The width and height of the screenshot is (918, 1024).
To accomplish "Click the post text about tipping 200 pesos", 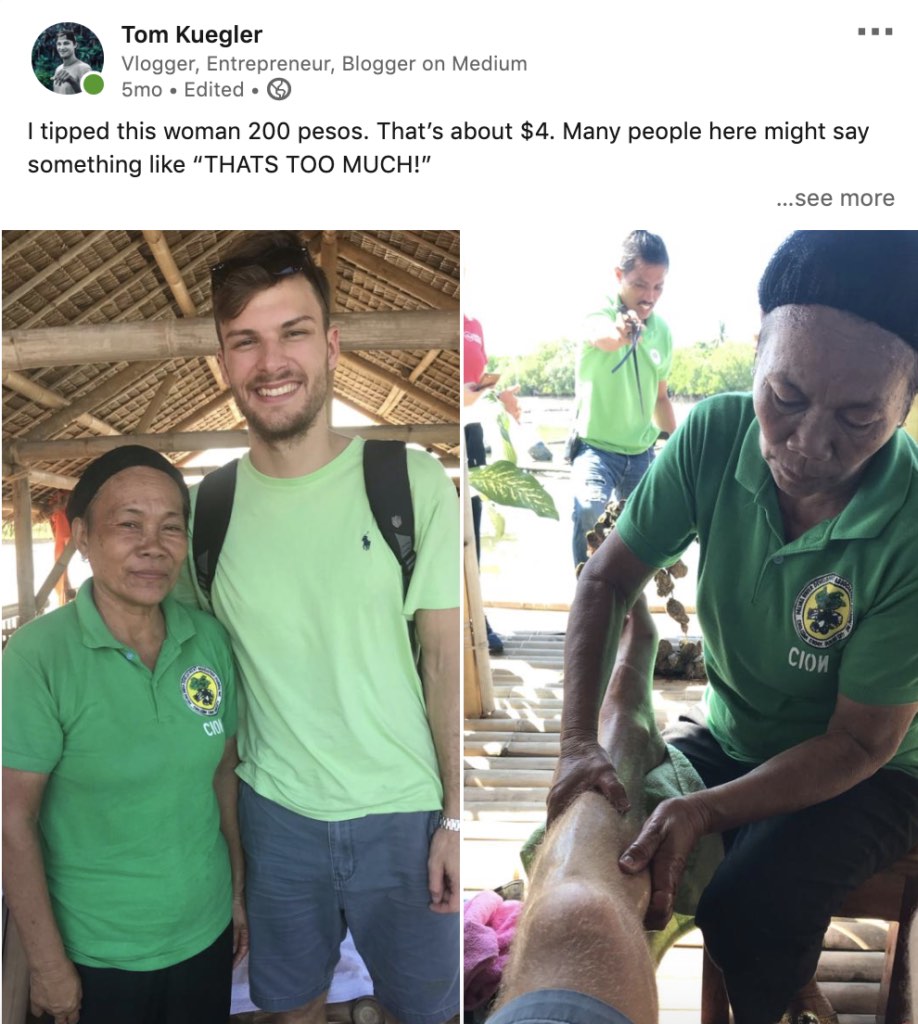I will coord(448,148).
